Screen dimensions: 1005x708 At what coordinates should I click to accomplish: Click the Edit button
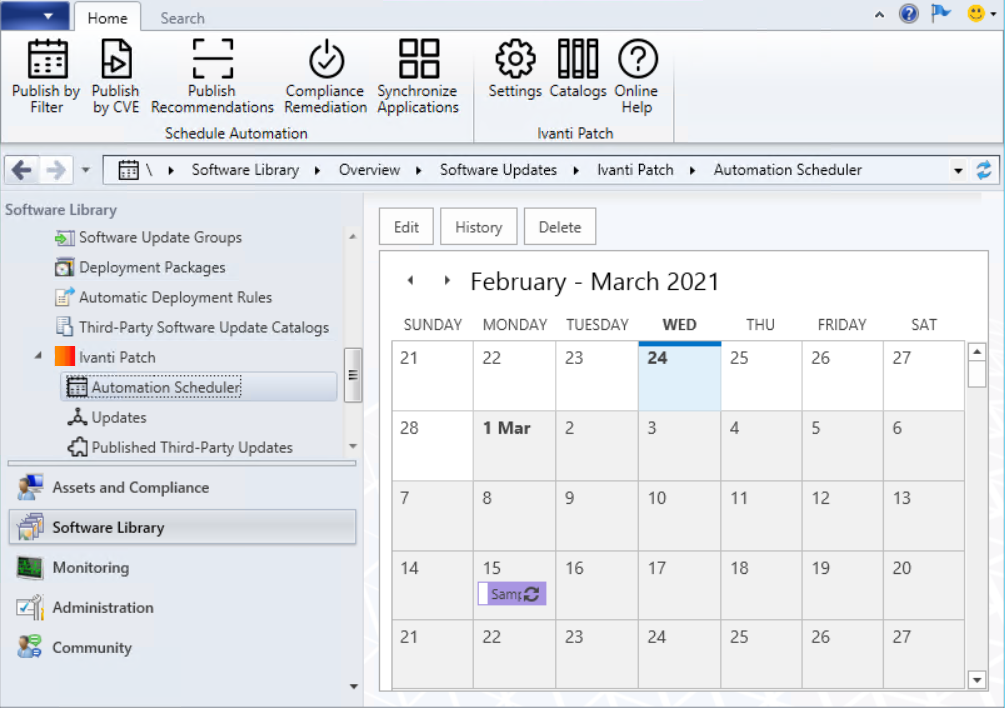(406, 227)
